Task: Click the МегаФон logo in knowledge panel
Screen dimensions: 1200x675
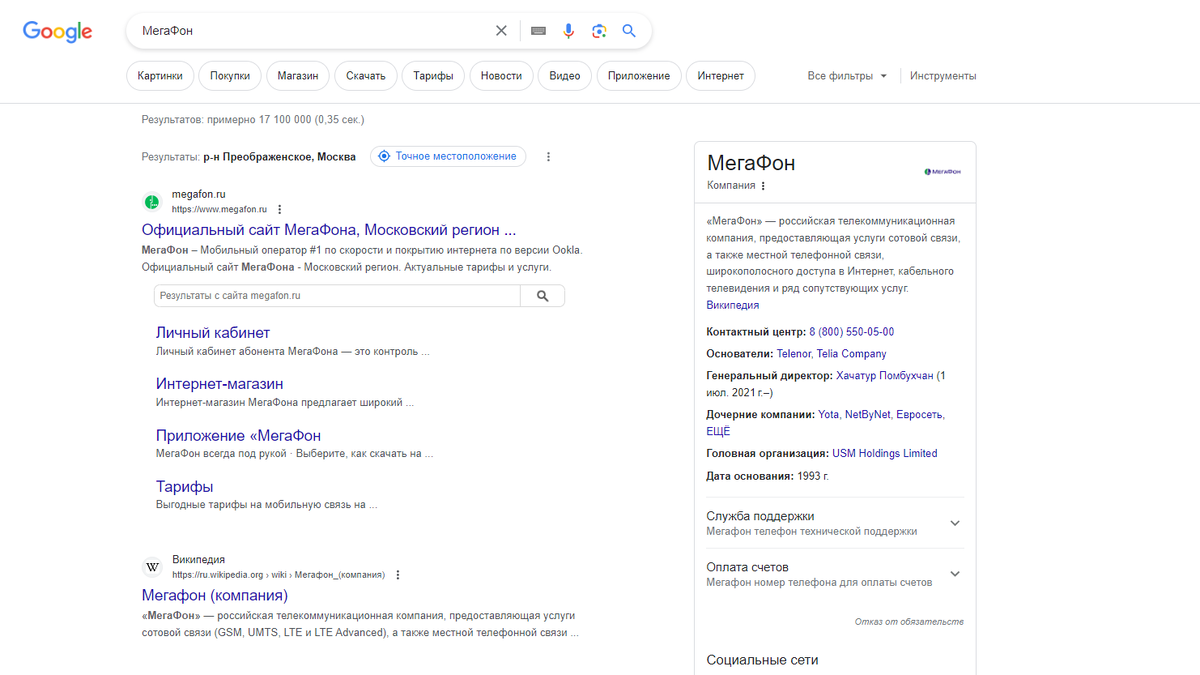Action: coord(942,172)
